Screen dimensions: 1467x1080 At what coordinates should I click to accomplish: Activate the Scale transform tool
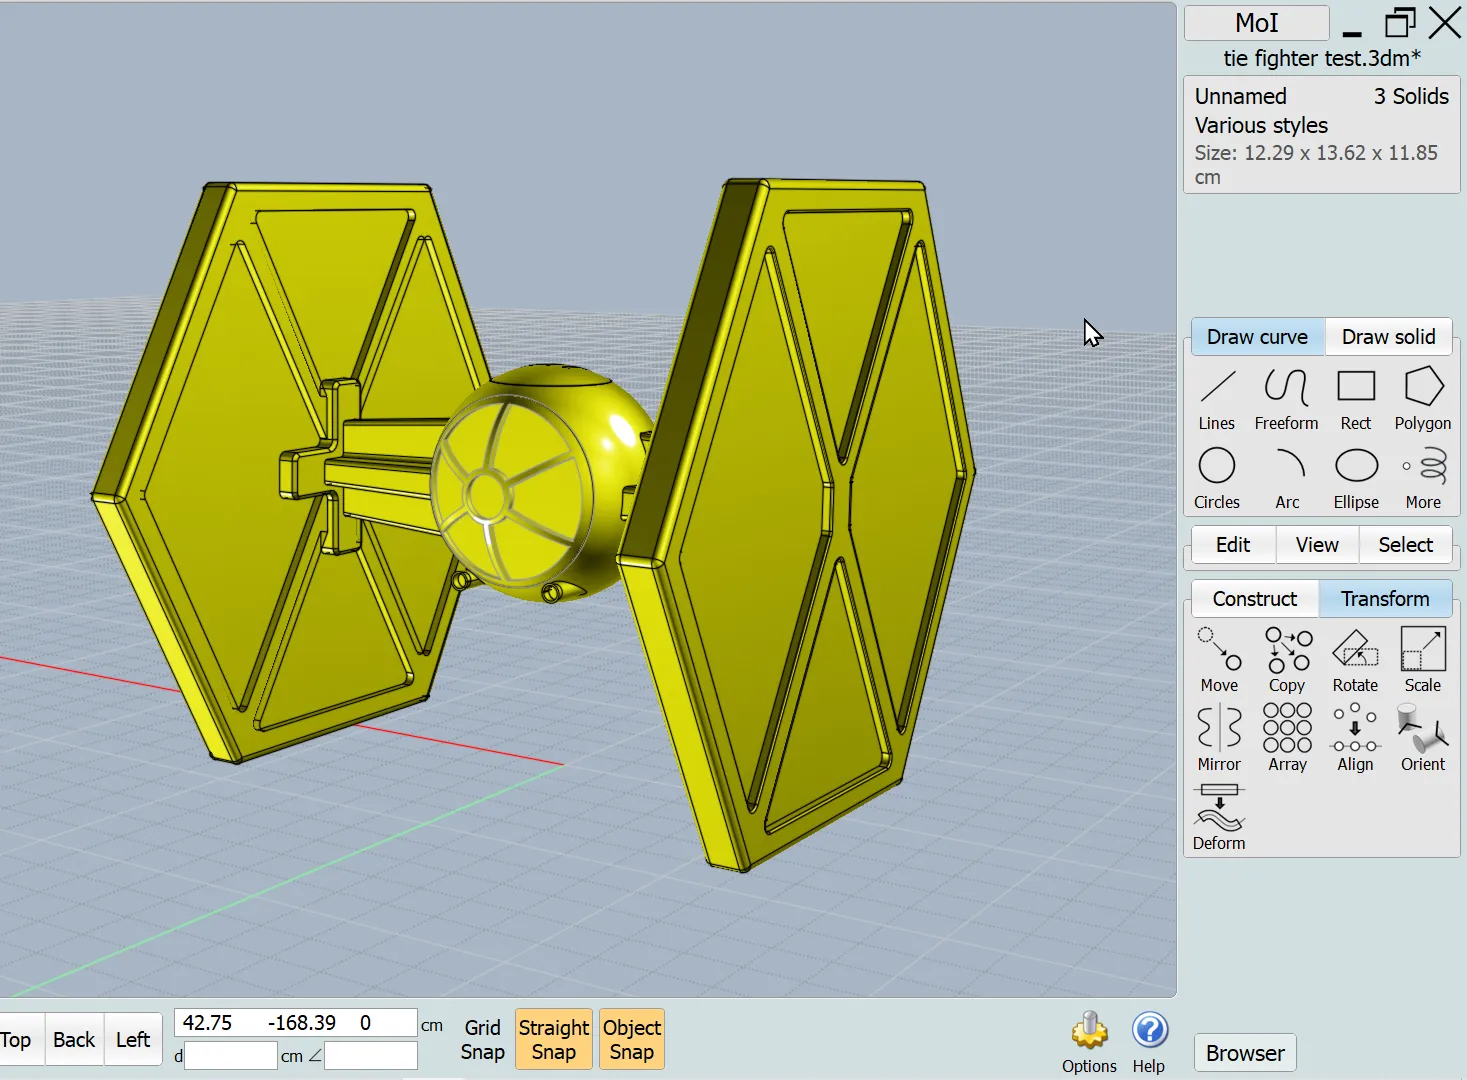[x=1423, y=660]
